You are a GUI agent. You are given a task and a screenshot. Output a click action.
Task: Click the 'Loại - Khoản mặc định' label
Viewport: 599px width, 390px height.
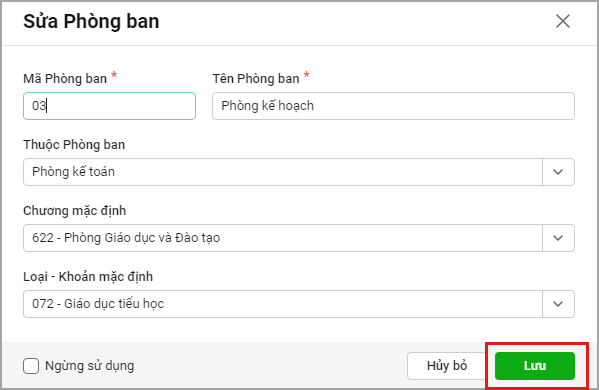[88, 277]
